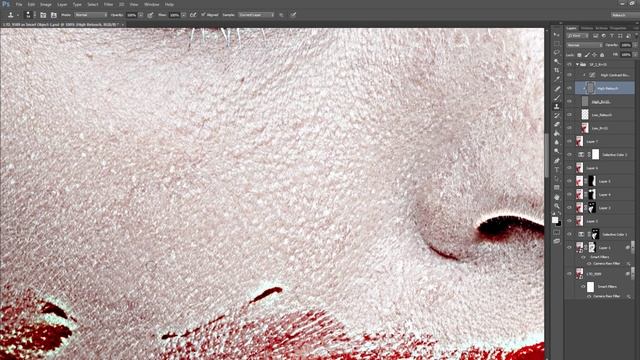Select the Clone Stamp tool
The height and width of the screenshot is (360, 640).
pos(557,107)
